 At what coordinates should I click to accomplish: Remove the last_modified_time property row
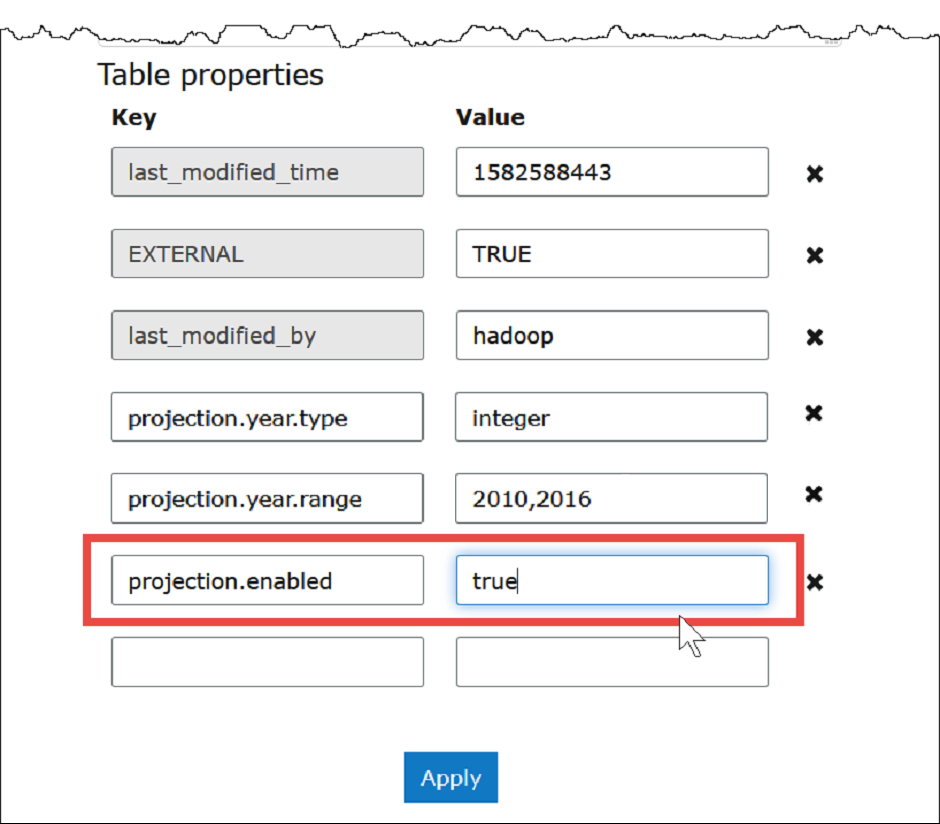point(815,174)
